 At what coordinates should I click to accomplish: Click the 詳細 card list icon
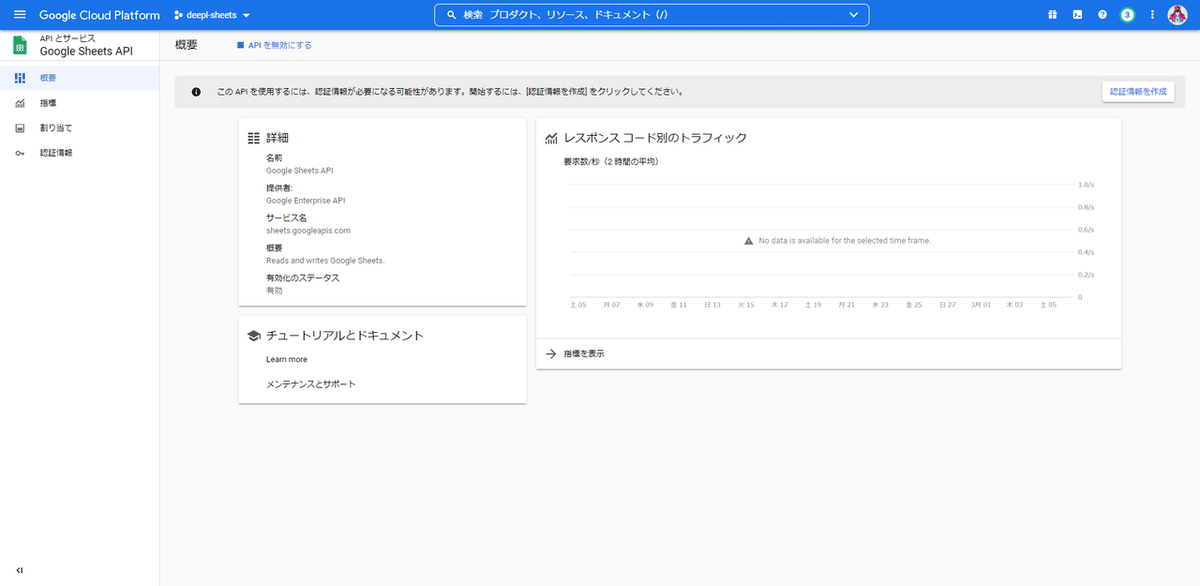(x=254, y=138)
